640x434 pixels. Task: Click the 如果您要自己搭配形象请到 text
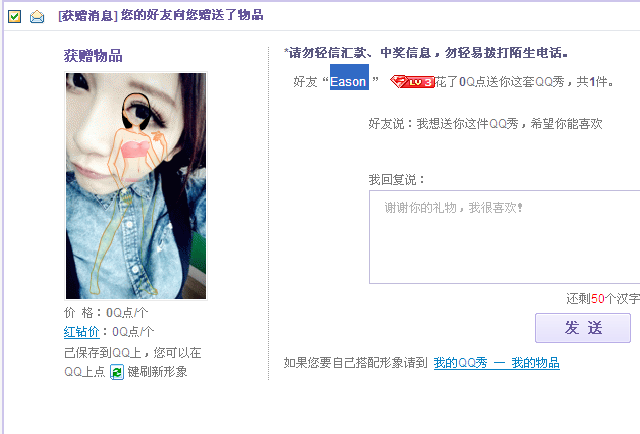point(356,363)
